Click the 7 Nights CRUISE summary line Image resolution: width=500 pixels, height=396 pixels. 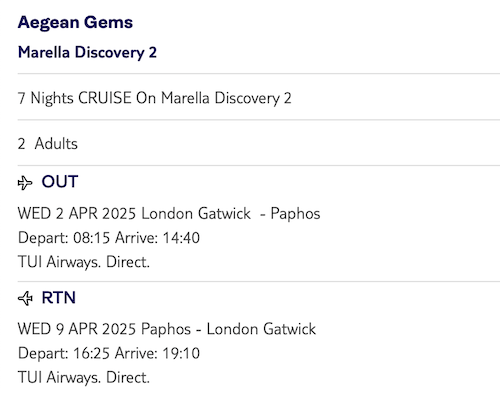click(155, 98)
